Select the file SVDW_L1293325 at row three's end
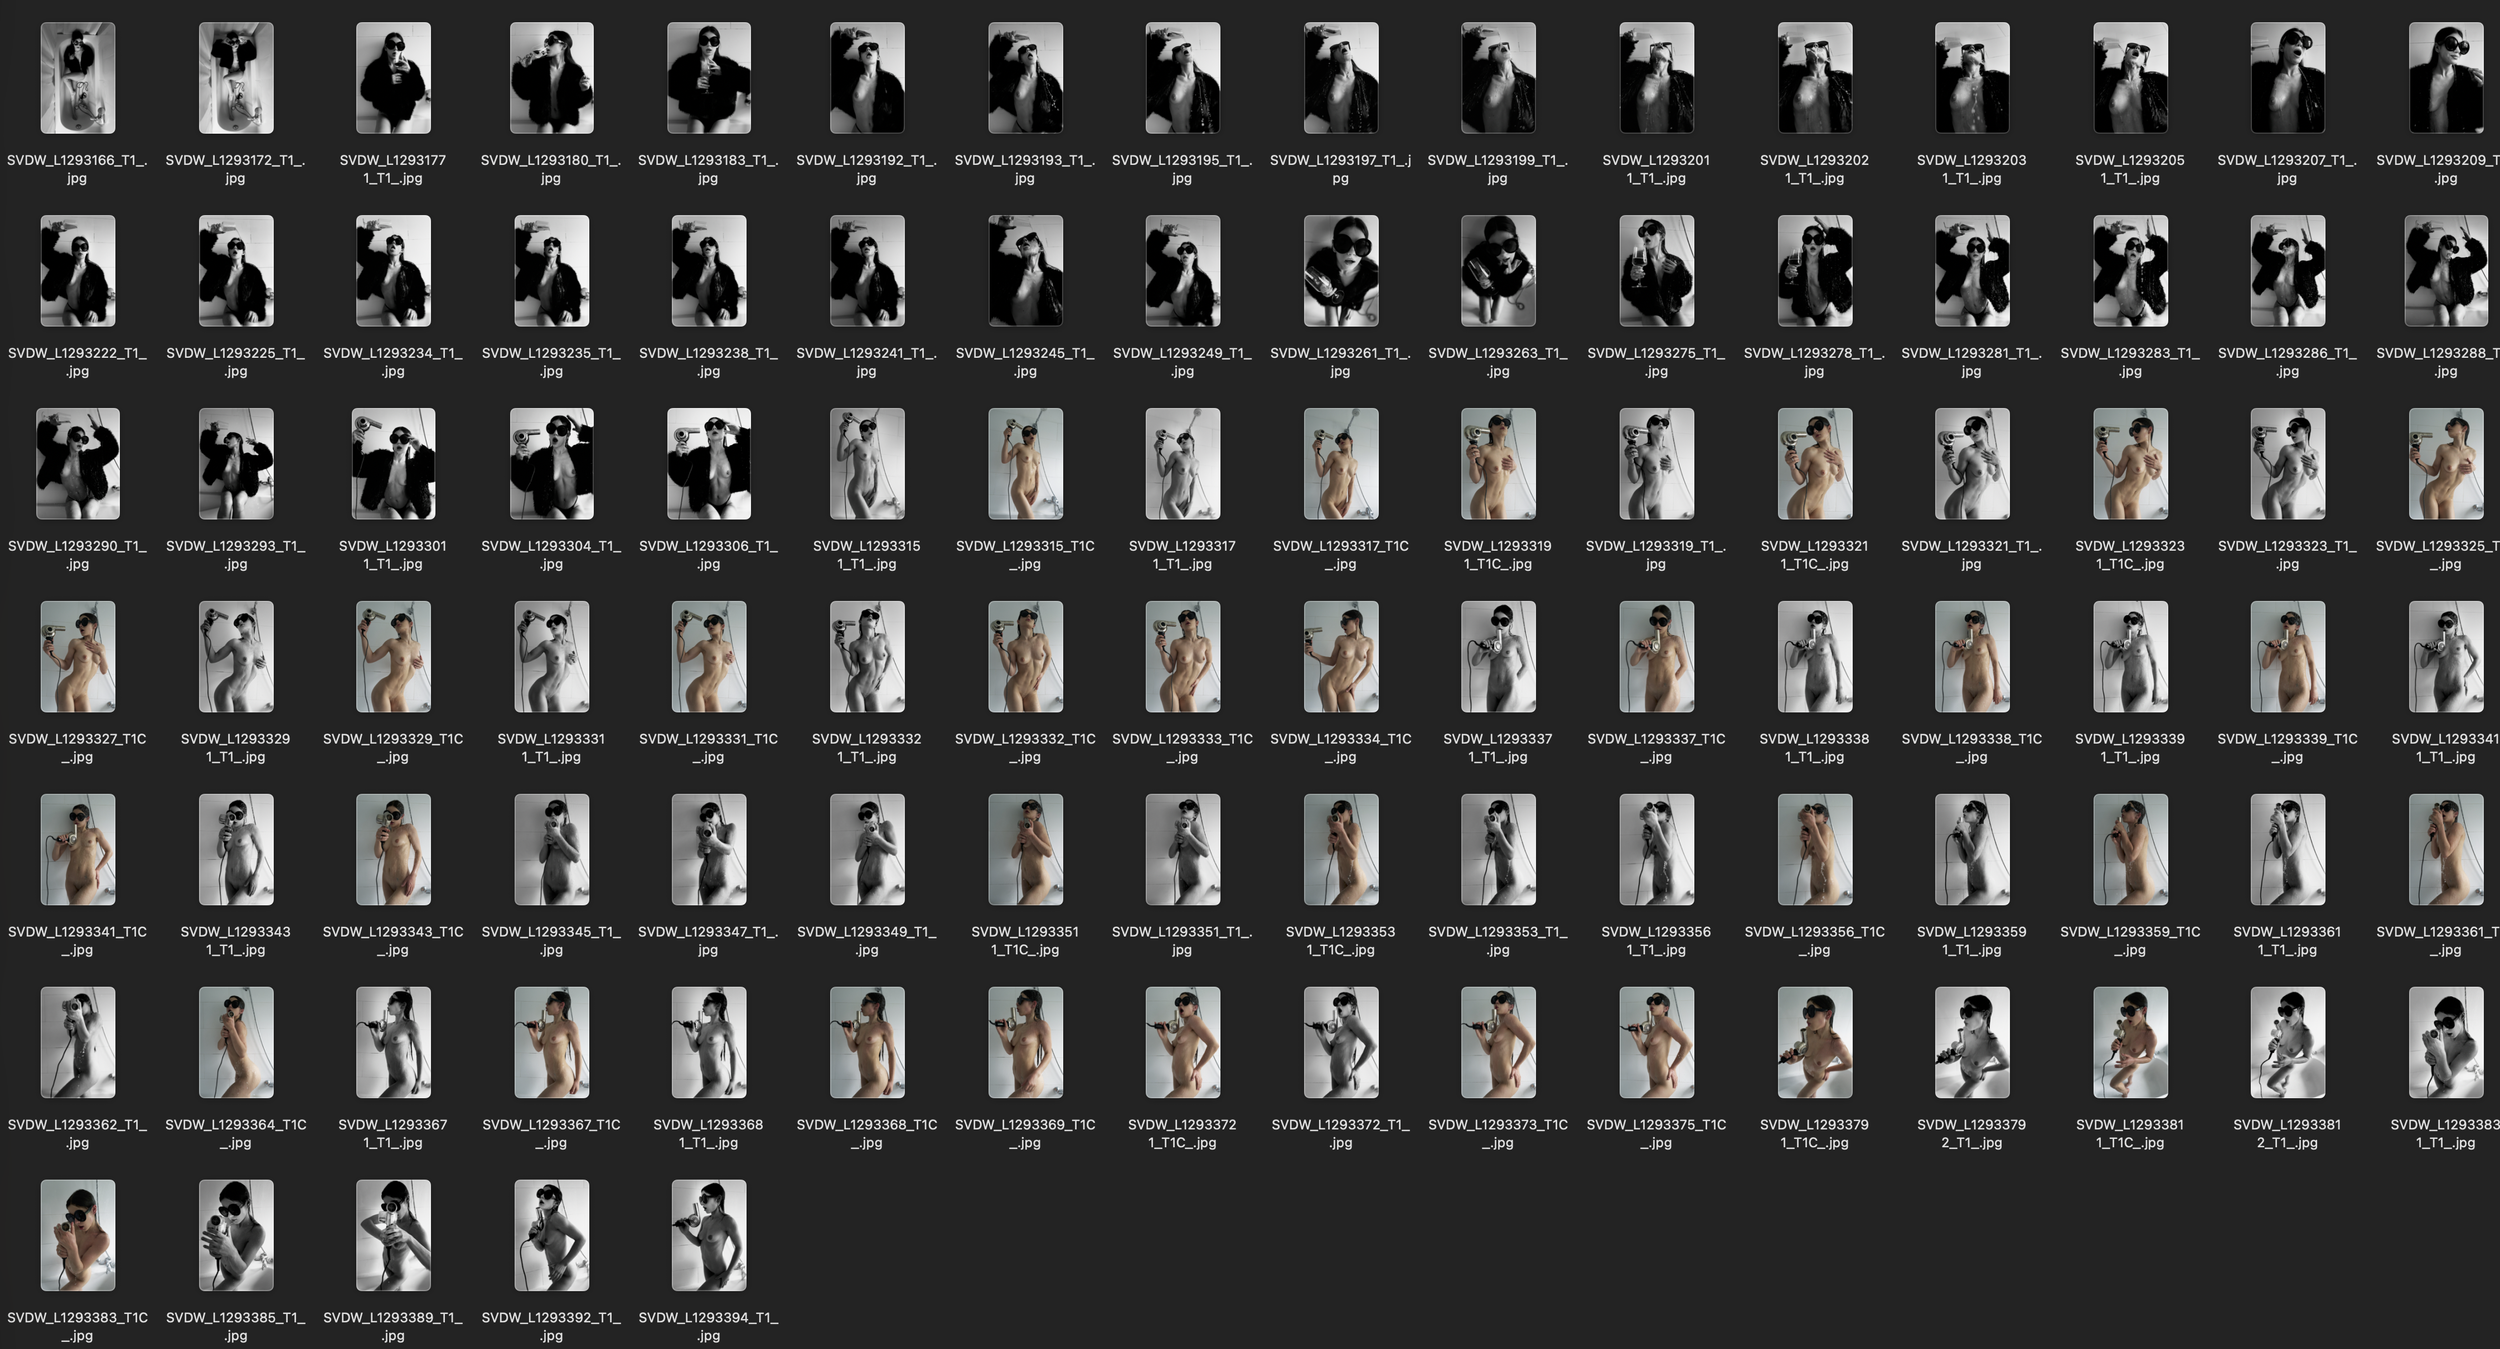 [x=2446, y=463]
